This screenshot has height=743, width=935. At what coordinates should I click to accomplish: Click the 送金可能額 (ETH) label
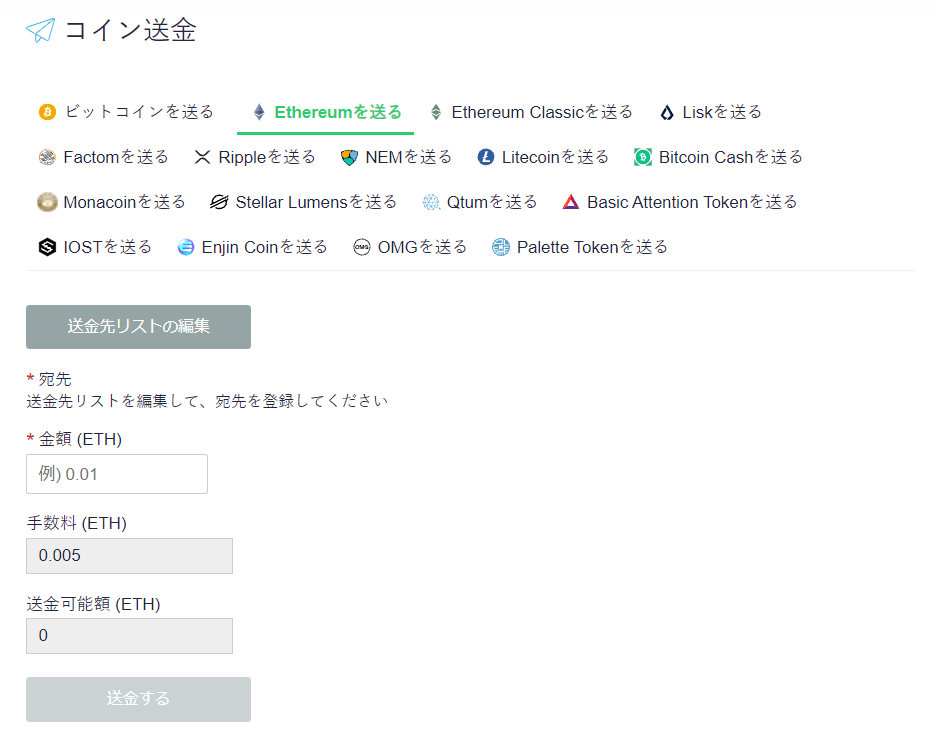pyautogui.click(x=93, y=604)
